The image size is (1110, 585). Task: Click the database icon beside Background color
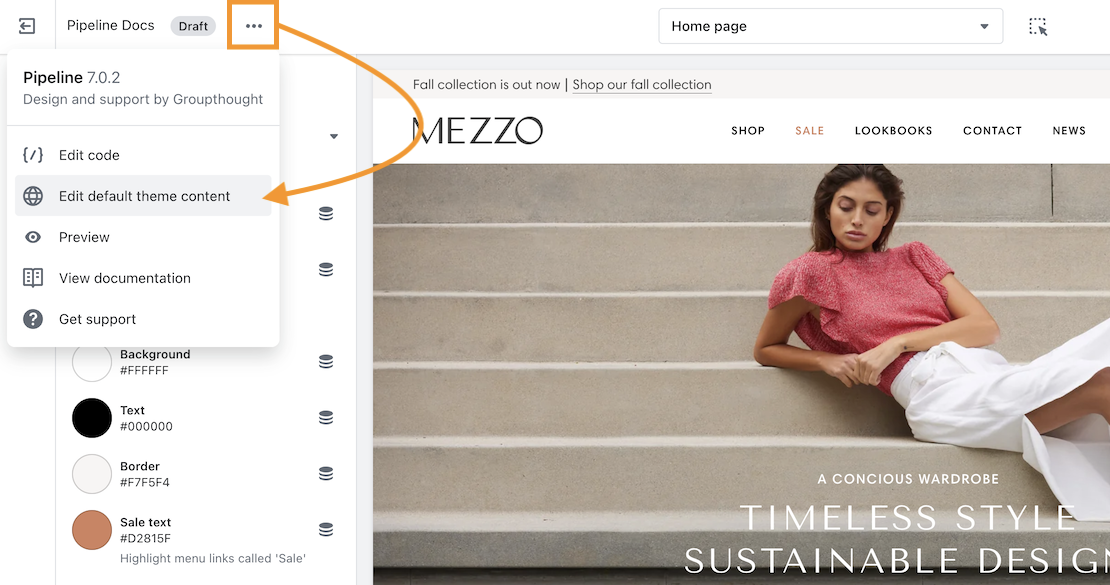[x=326, y=362]
